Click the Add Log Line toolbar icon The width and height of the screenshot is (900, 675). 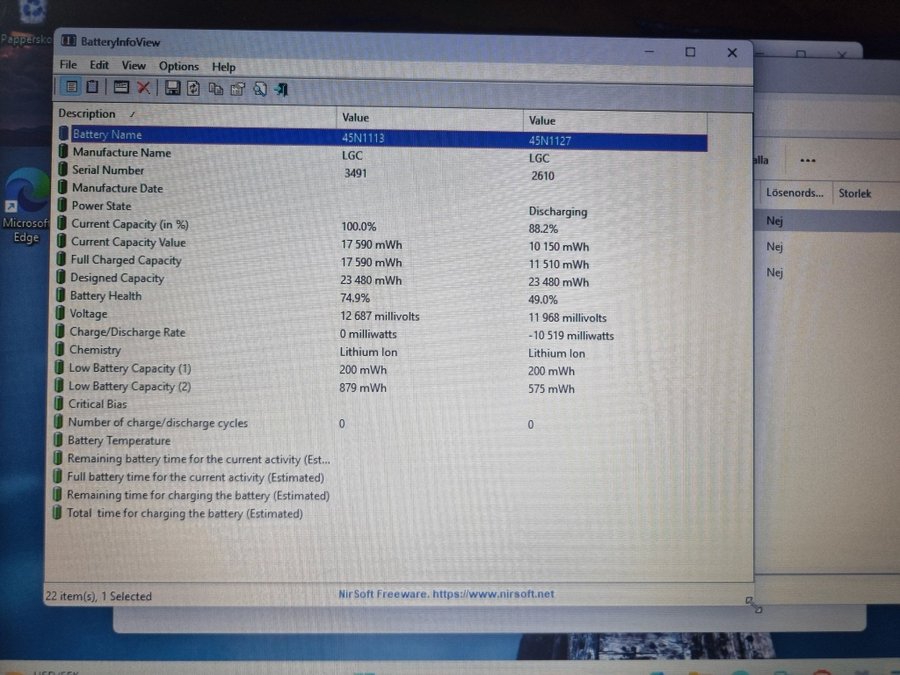pyautogui.click(x=121, y=87)
